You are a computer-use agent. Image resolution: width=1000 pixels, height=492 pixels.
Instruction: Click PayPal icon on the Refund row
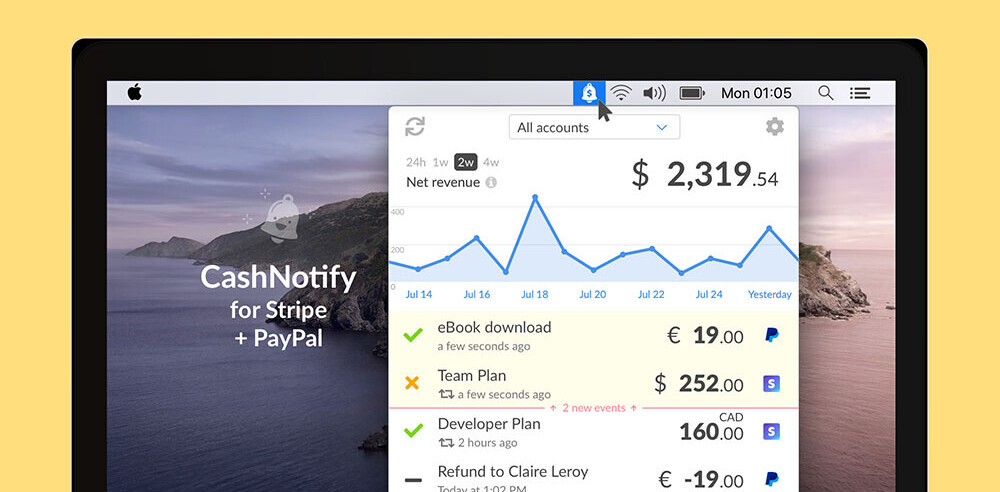pos(771,479)
